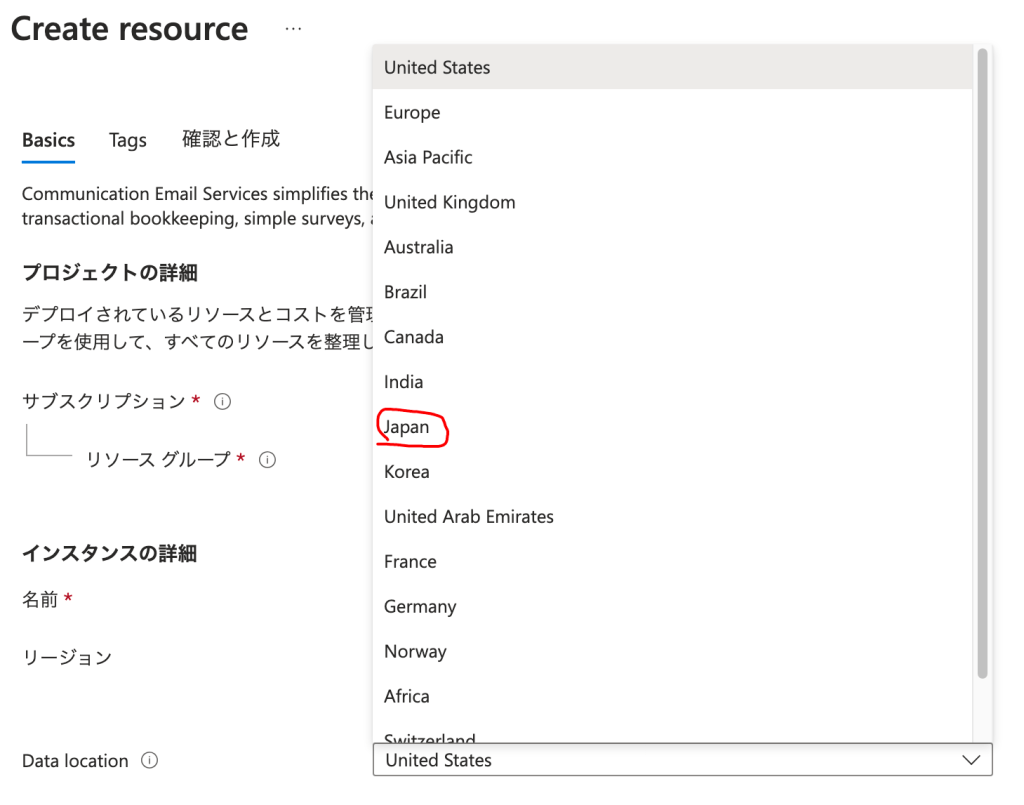Choose Korea in the dropdown list
This screenshot has width=1024, height=805.
[407, 472]
